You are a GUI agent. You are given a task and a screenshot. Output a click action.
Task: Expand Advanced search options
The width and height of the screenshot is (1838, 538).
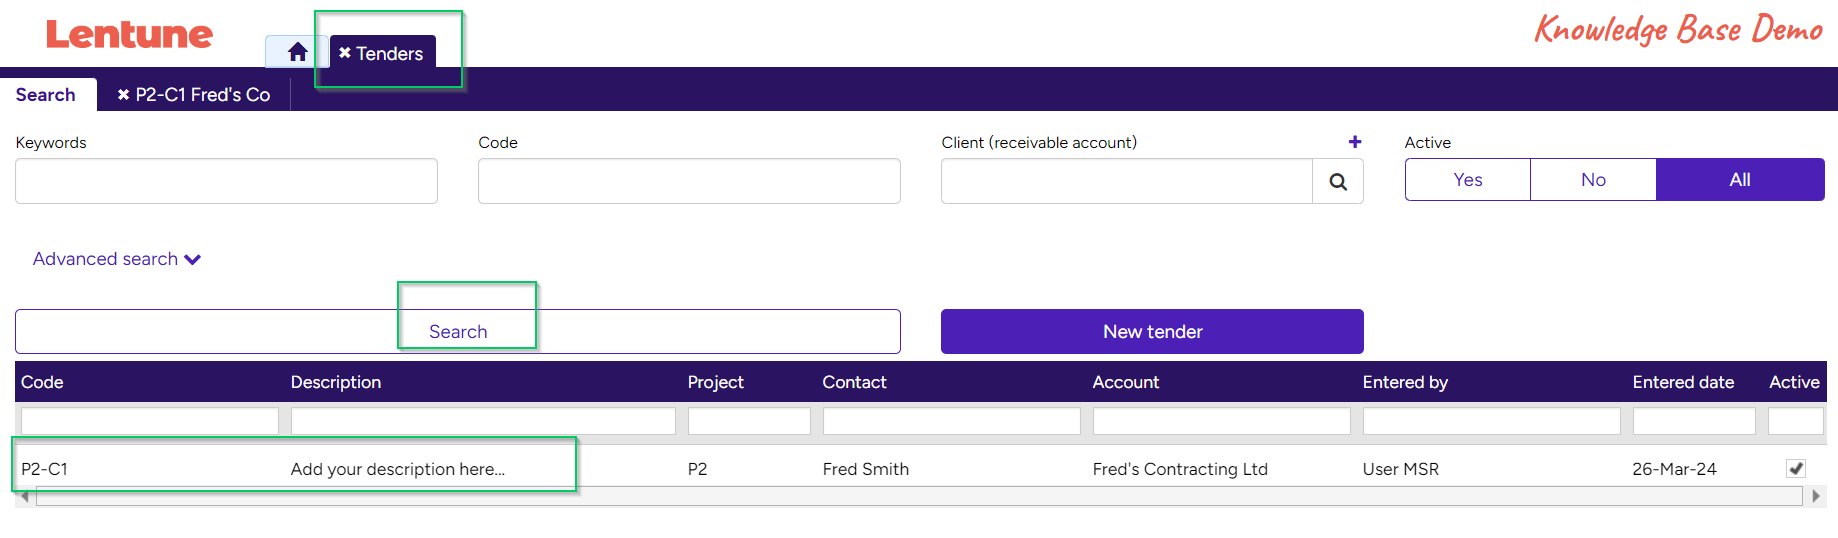click(x=117, y=259)
